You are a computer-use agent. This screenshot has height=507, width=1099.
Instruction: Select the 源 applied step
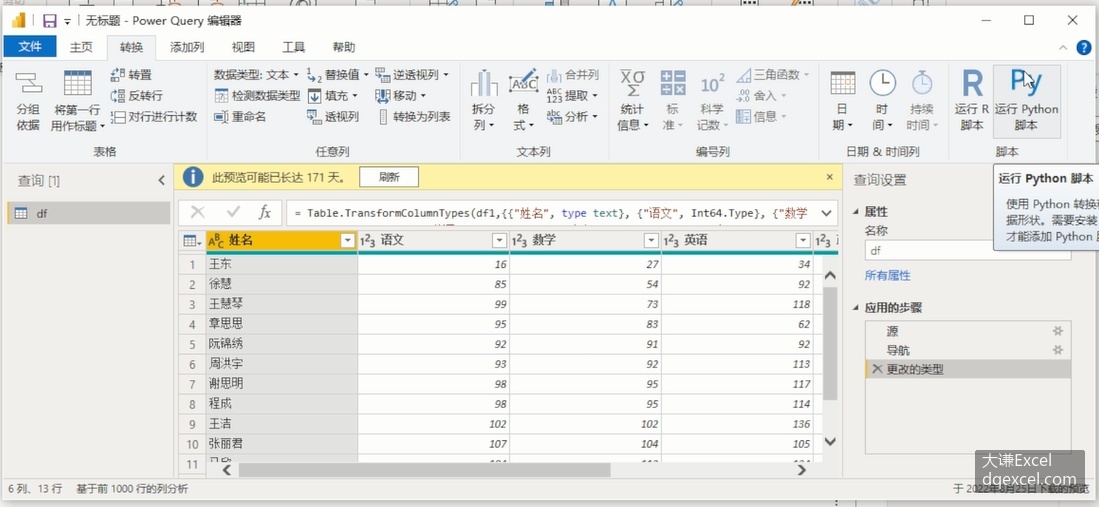(967, 331)
